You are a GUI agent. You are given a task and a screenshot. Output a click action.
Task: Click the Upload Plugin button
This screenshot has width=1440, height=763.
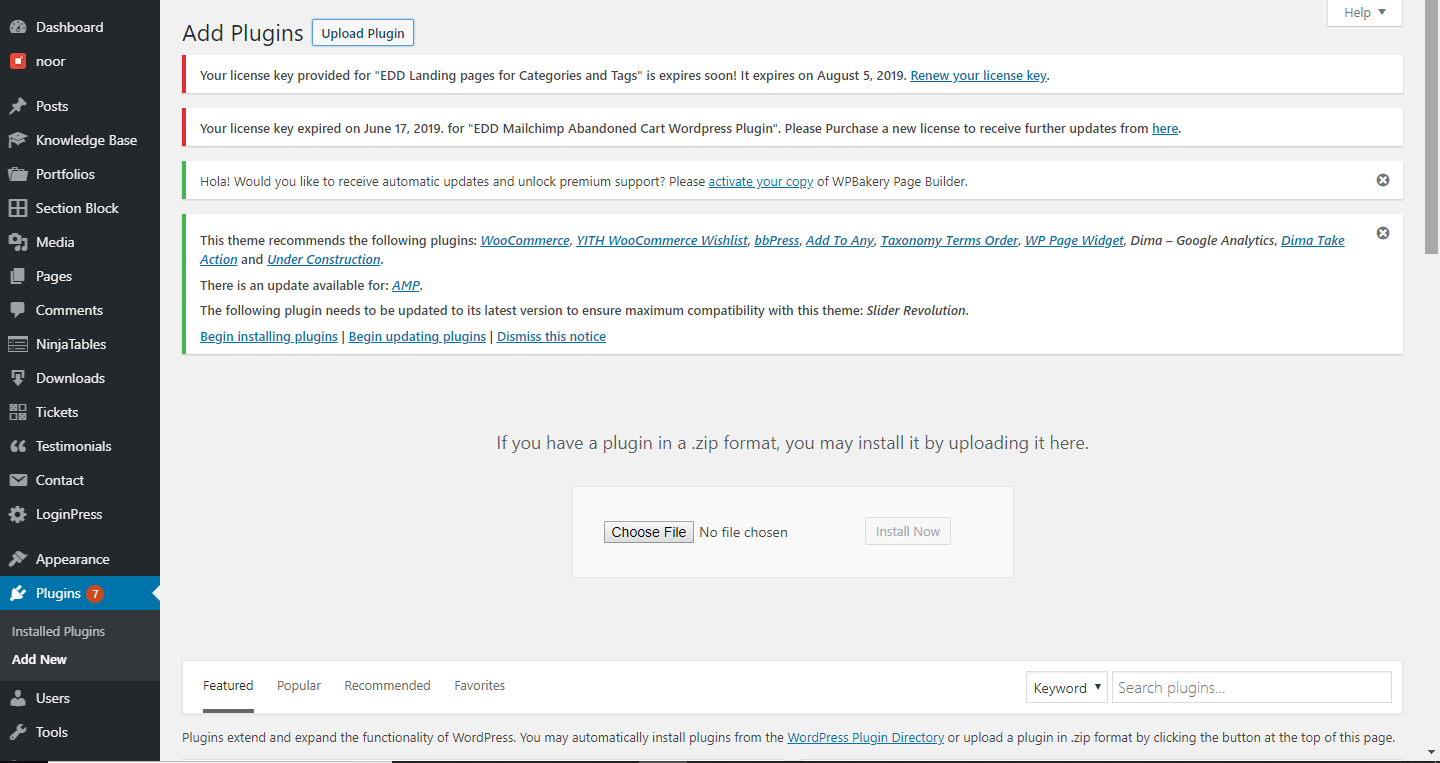coord(363,33)
